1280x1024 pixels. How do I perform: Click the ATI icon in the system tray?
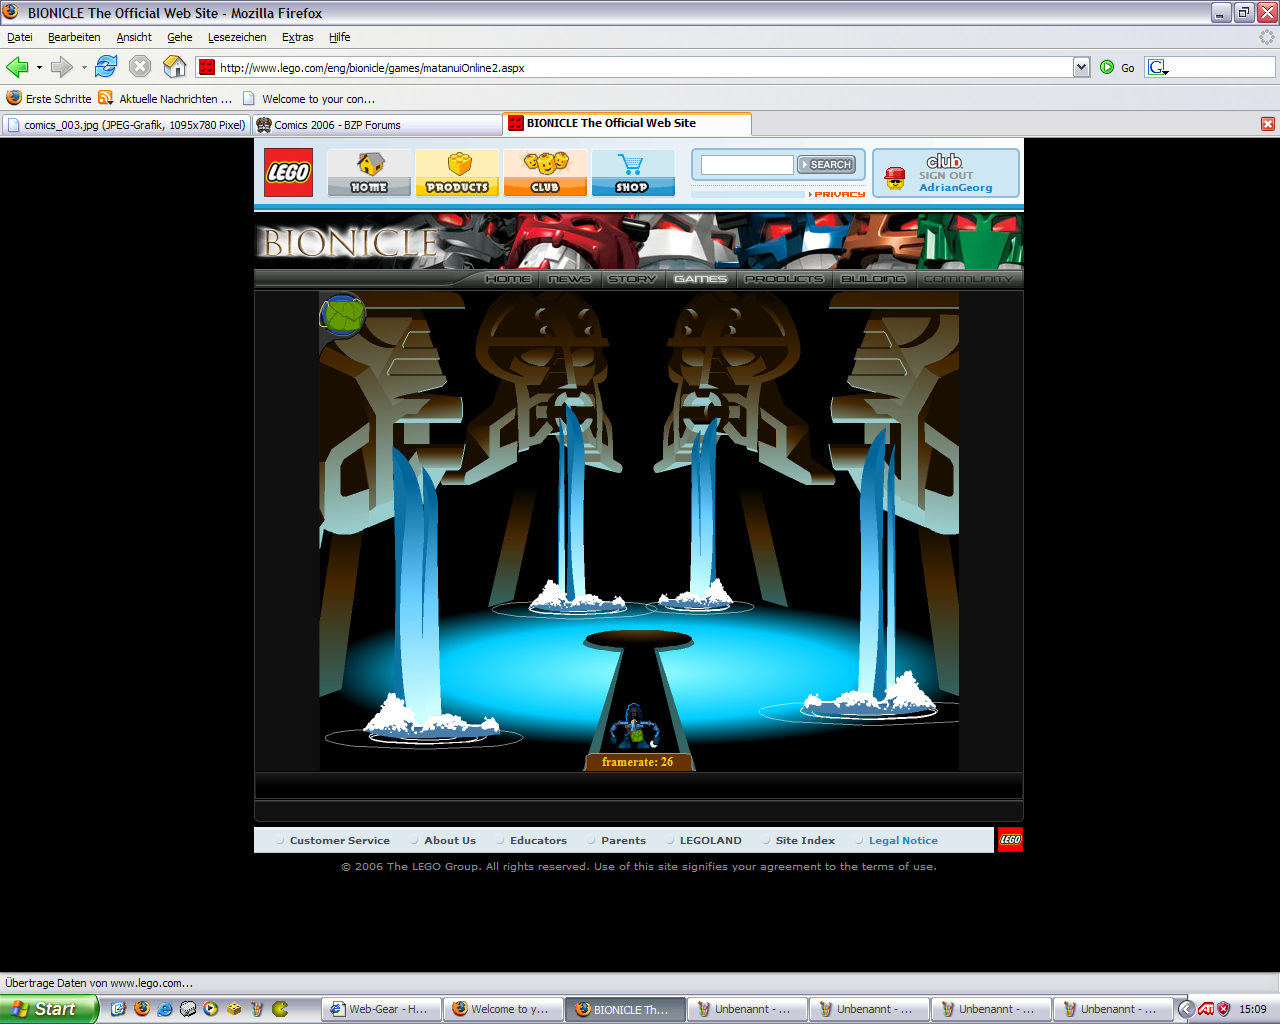click(1206, 1009)
